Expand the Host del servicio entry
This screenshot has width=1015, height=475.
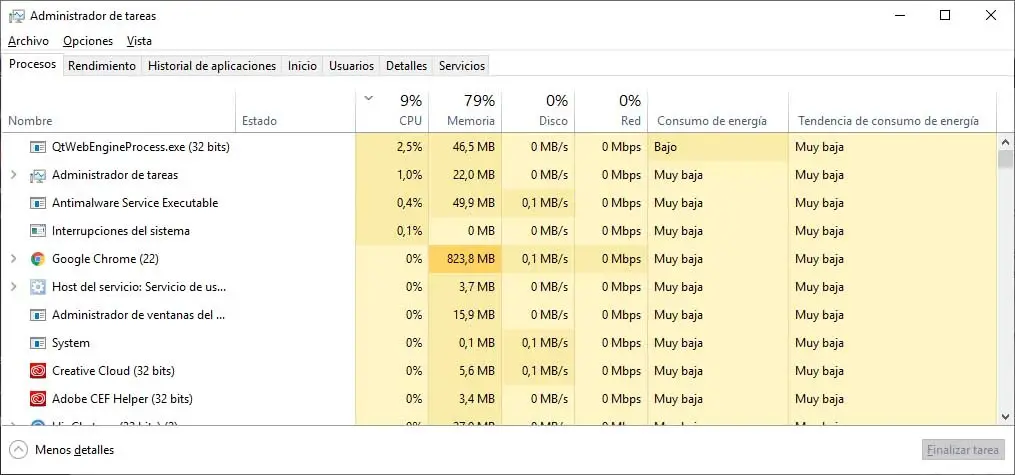point(13,287)
